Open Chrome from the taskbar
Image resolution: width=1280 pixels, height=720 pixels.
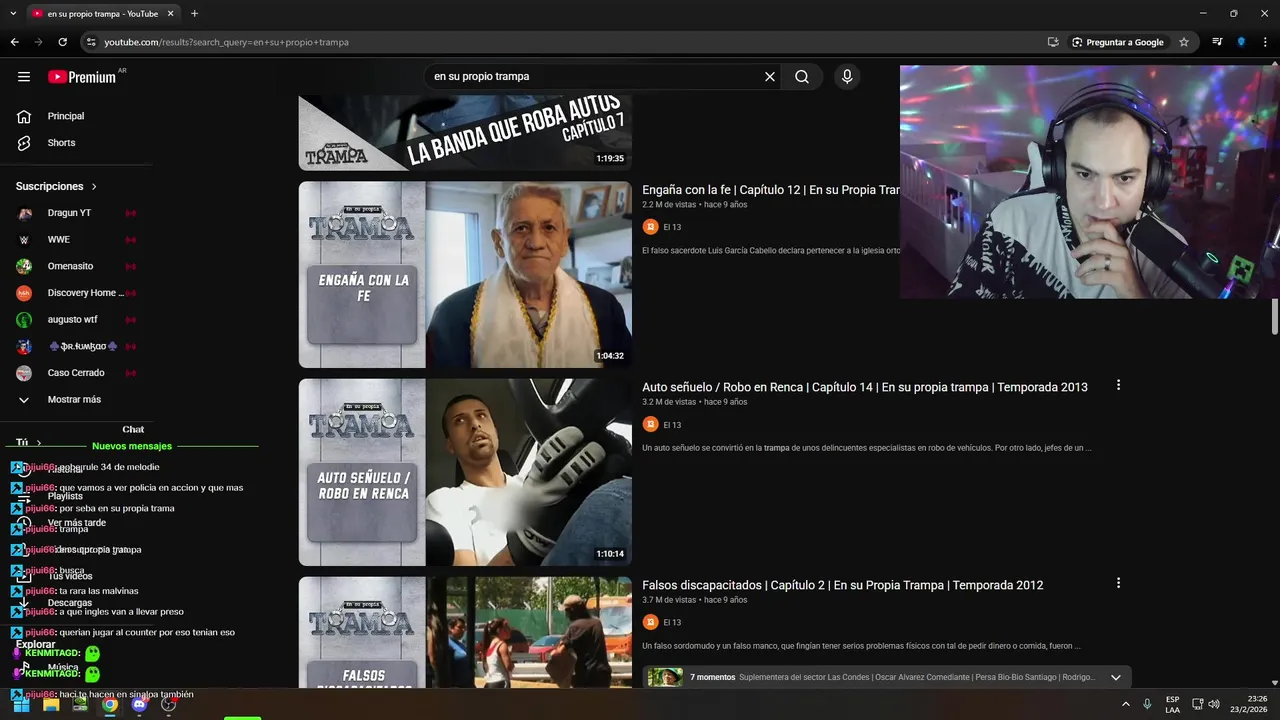coord(110,704)
